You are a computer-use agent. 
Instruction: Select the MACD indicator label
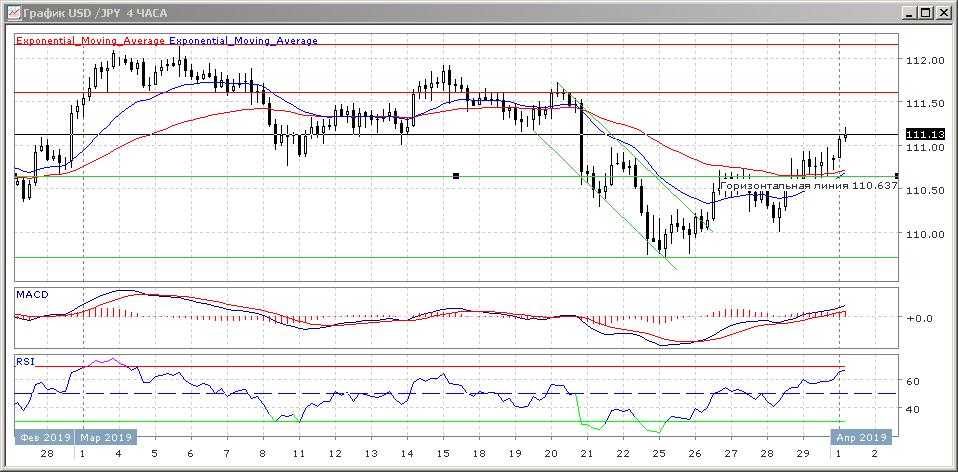[x=30, y=294]
